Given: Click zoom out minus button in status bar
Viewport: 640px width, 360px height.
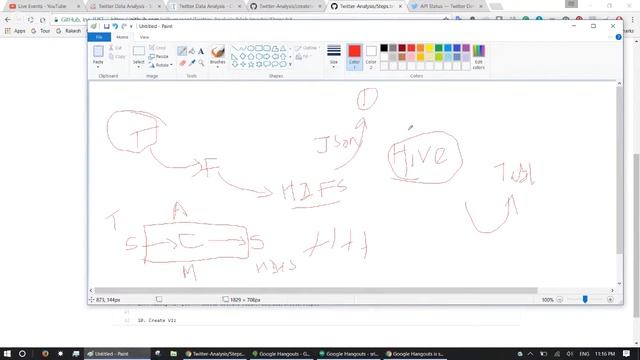Looking at the screenshot, I should pyautogui.click(x=560, y=300).
